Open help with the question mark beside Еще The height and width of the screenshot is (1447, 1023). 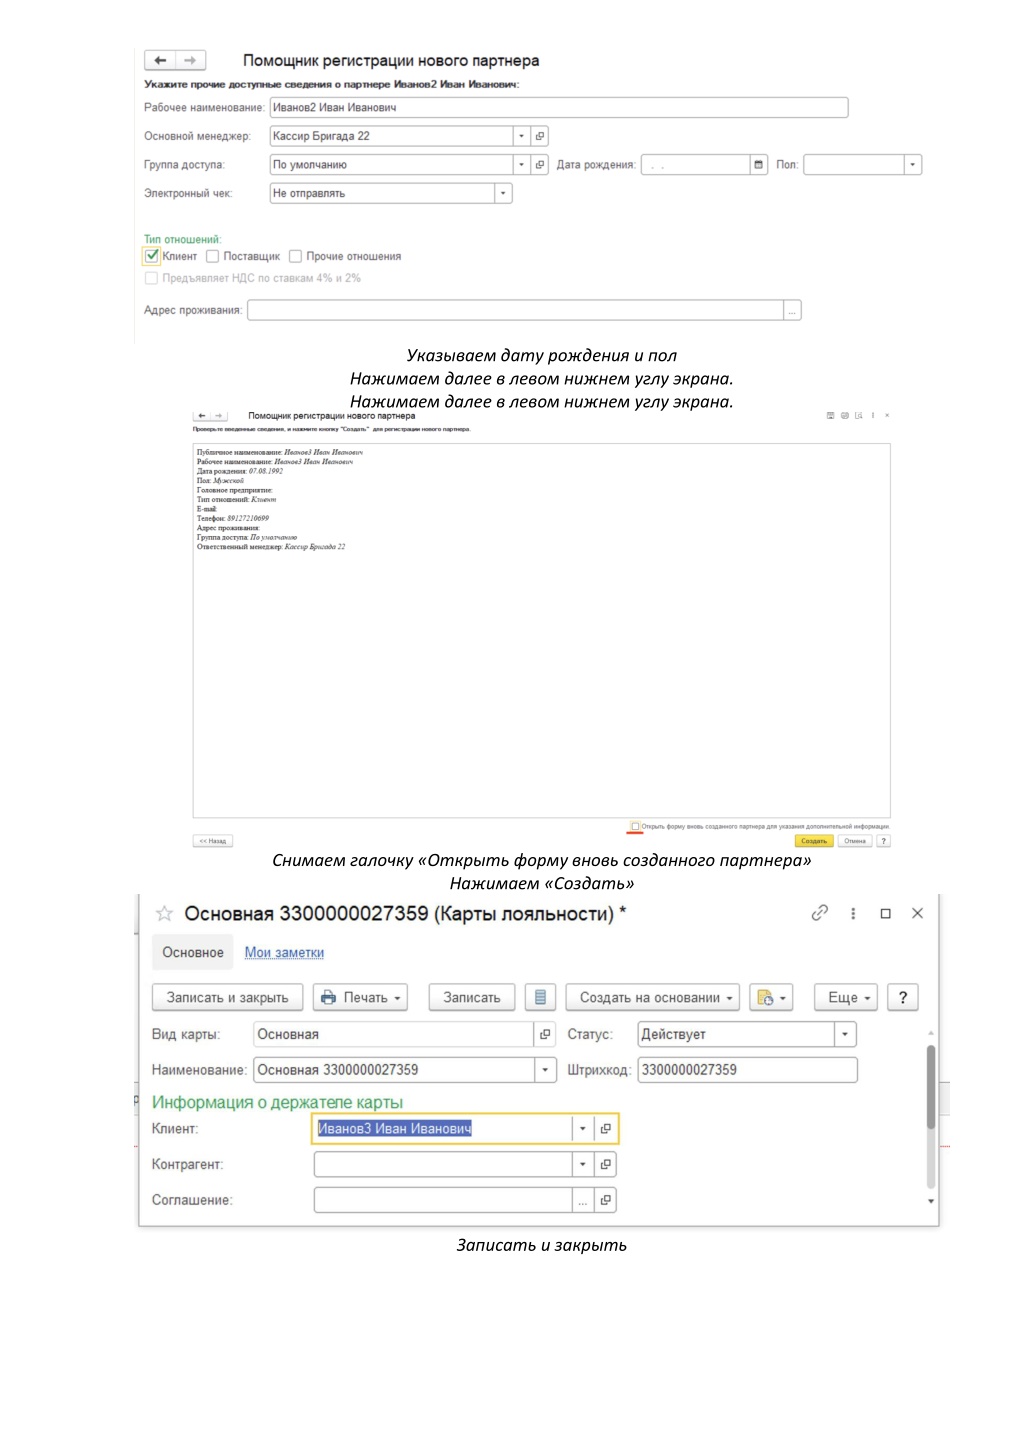pyautogui.click(x=903, y=997)
